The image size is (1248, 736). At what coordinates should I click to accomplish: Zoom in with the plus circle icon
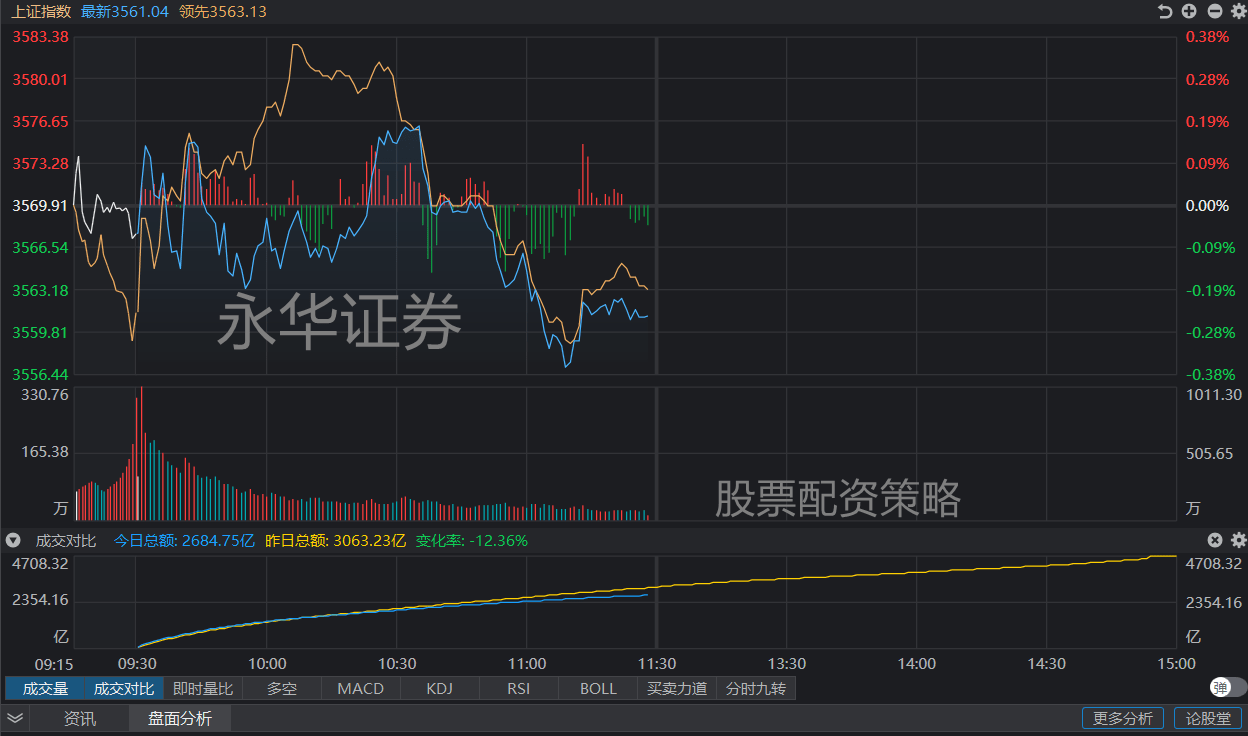tap(1189, 12)
